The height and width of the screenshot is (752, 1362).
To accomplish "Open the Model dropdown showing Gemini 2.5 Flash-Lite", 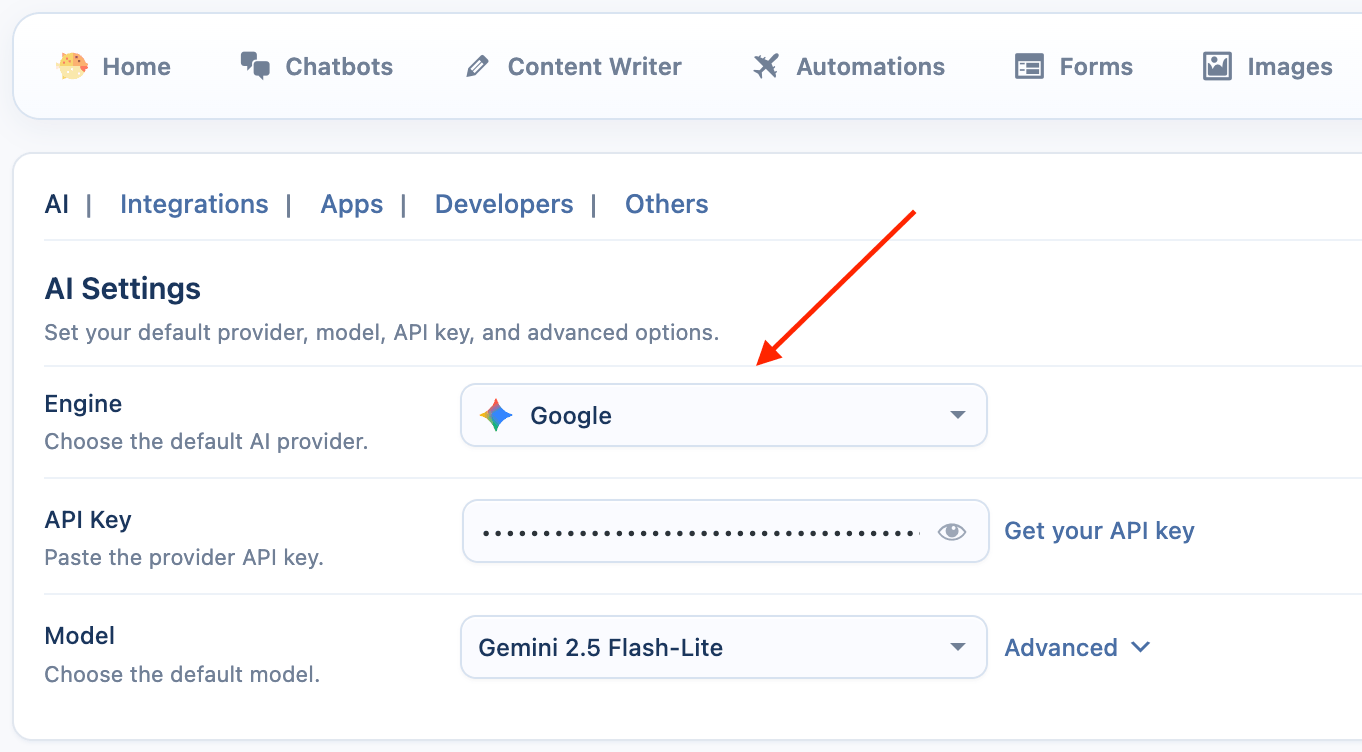I will 723,647.
